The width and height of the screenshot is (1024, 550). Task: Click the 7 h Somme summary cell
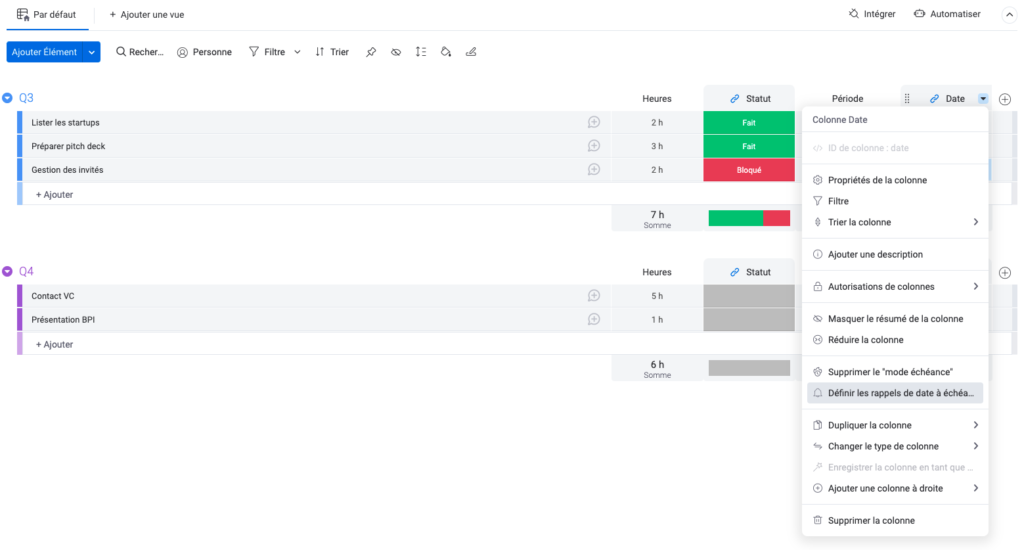click(657, 219)
